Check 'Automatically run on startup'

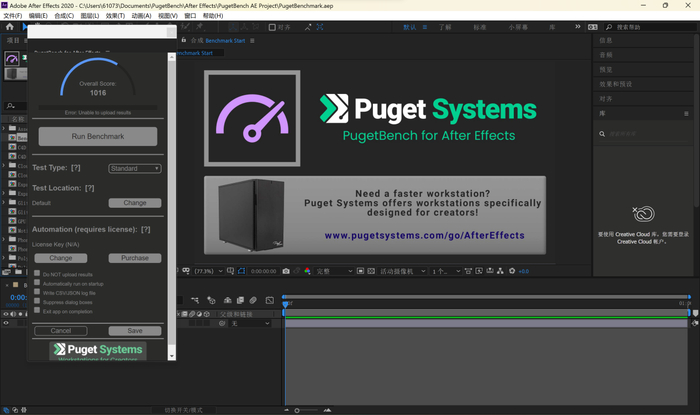[38, 282]
